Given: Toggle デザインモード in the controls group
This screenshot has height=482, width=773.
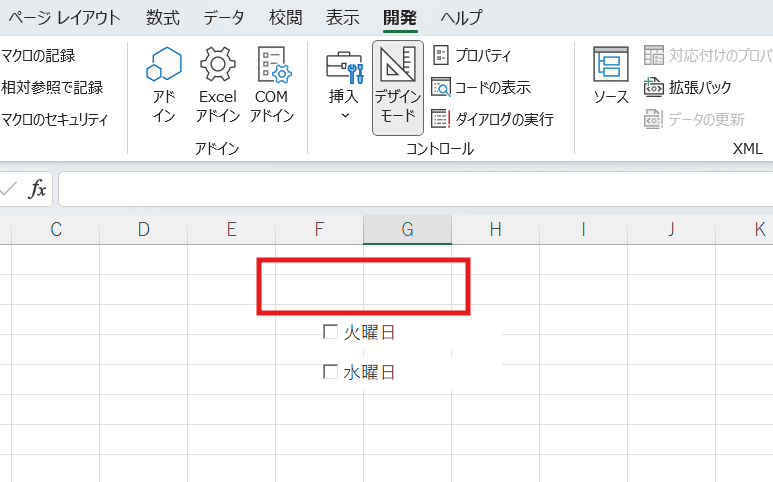Looking at the screenshot, I should [397, 87].
